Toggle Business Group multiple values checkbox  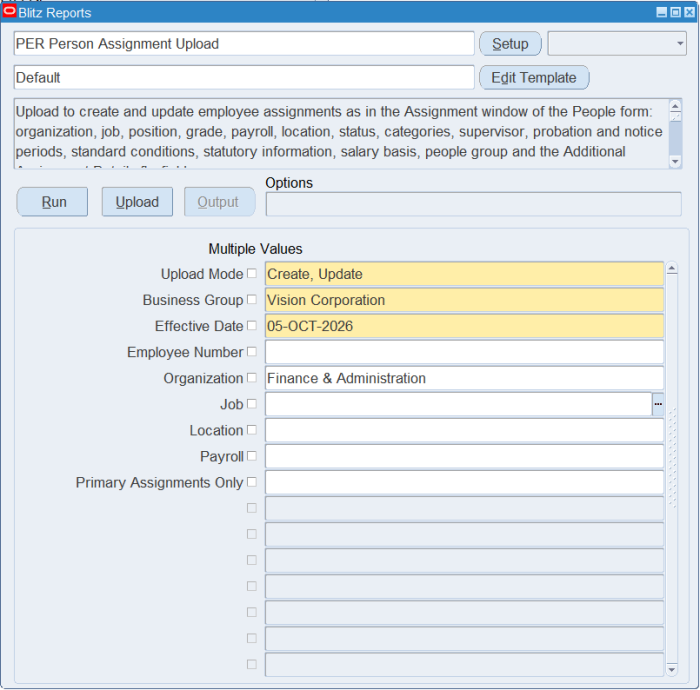252,299
